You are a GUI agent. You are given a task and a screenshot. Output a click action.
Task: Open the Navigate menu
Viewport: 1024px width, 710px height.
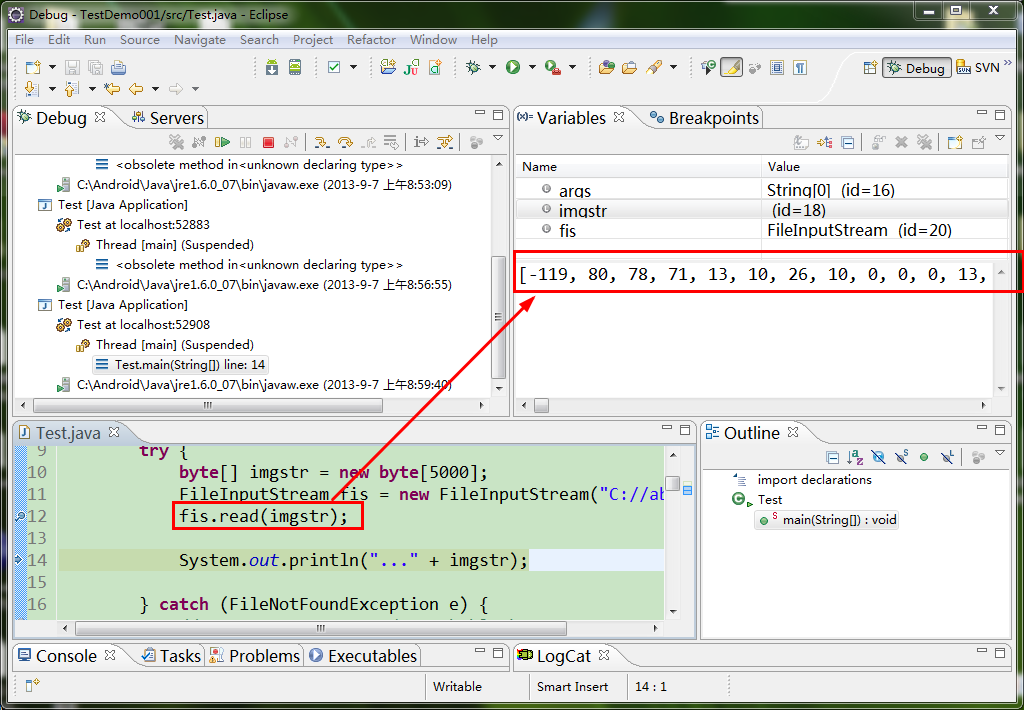point(200,39)
